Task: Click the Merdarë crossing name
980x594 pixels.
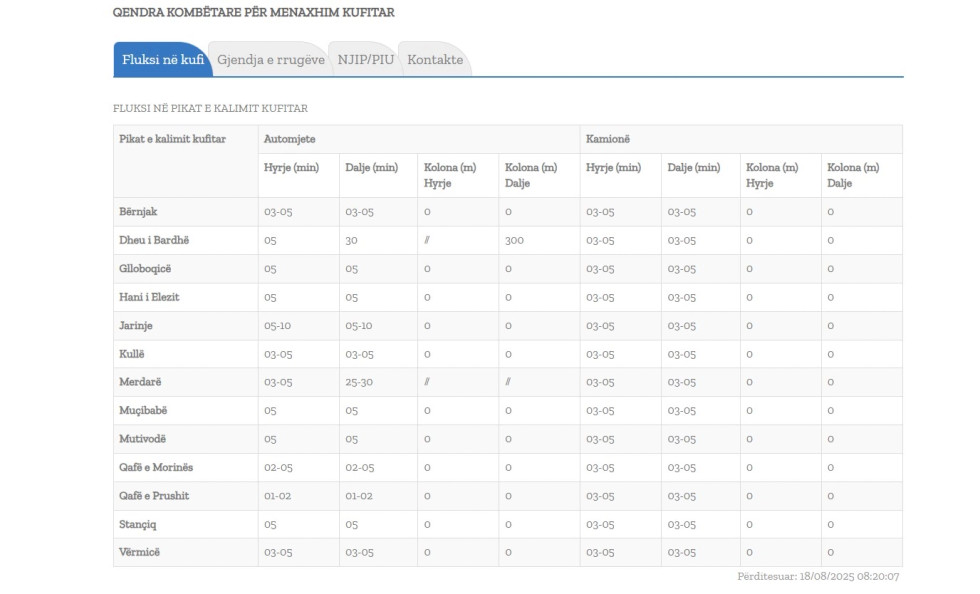Action: click(x=140, y=382)
